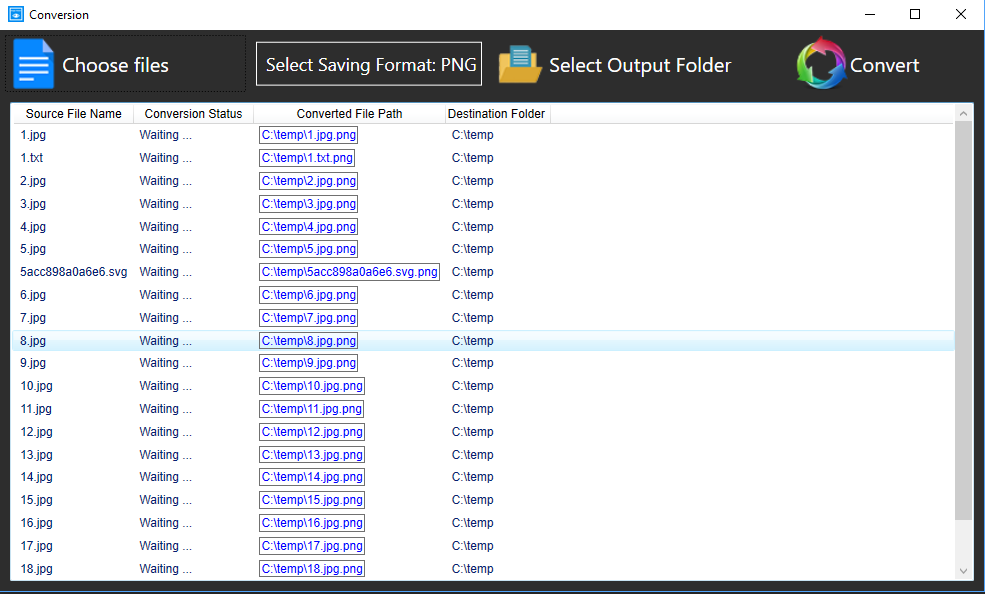Sort by Source File Name column header
The image size is (985, 594).
[x=73, y=114]
